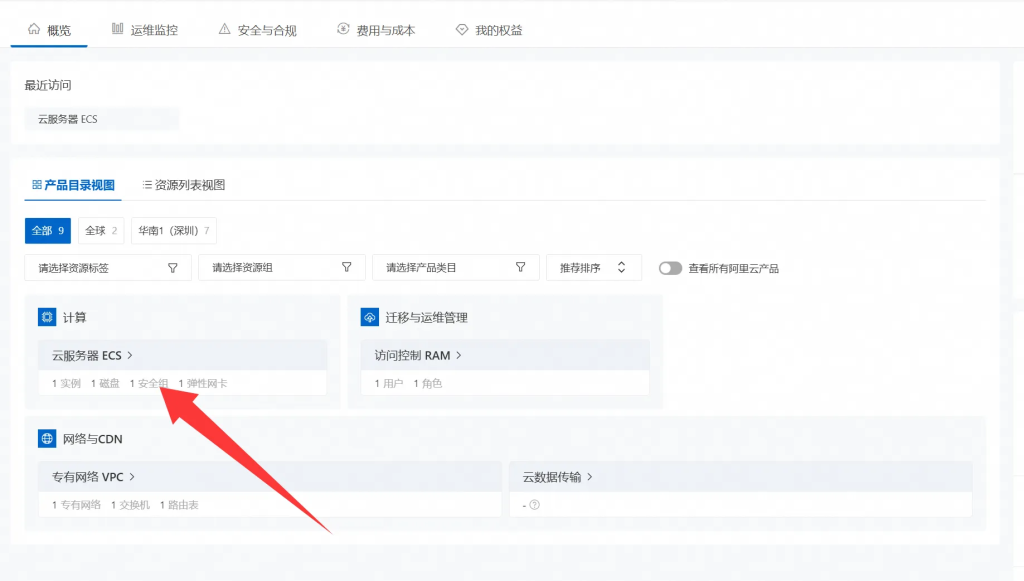Open 云数据传输 product entry
Screen dimensions: 1024x581
point(557,477)
